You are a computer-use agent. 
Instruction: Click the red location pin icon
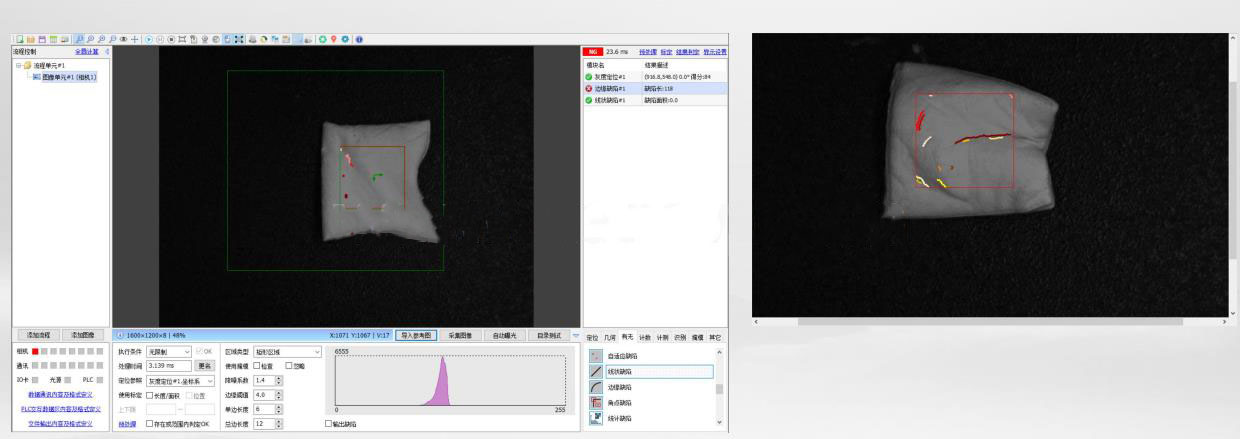point(334,39)
